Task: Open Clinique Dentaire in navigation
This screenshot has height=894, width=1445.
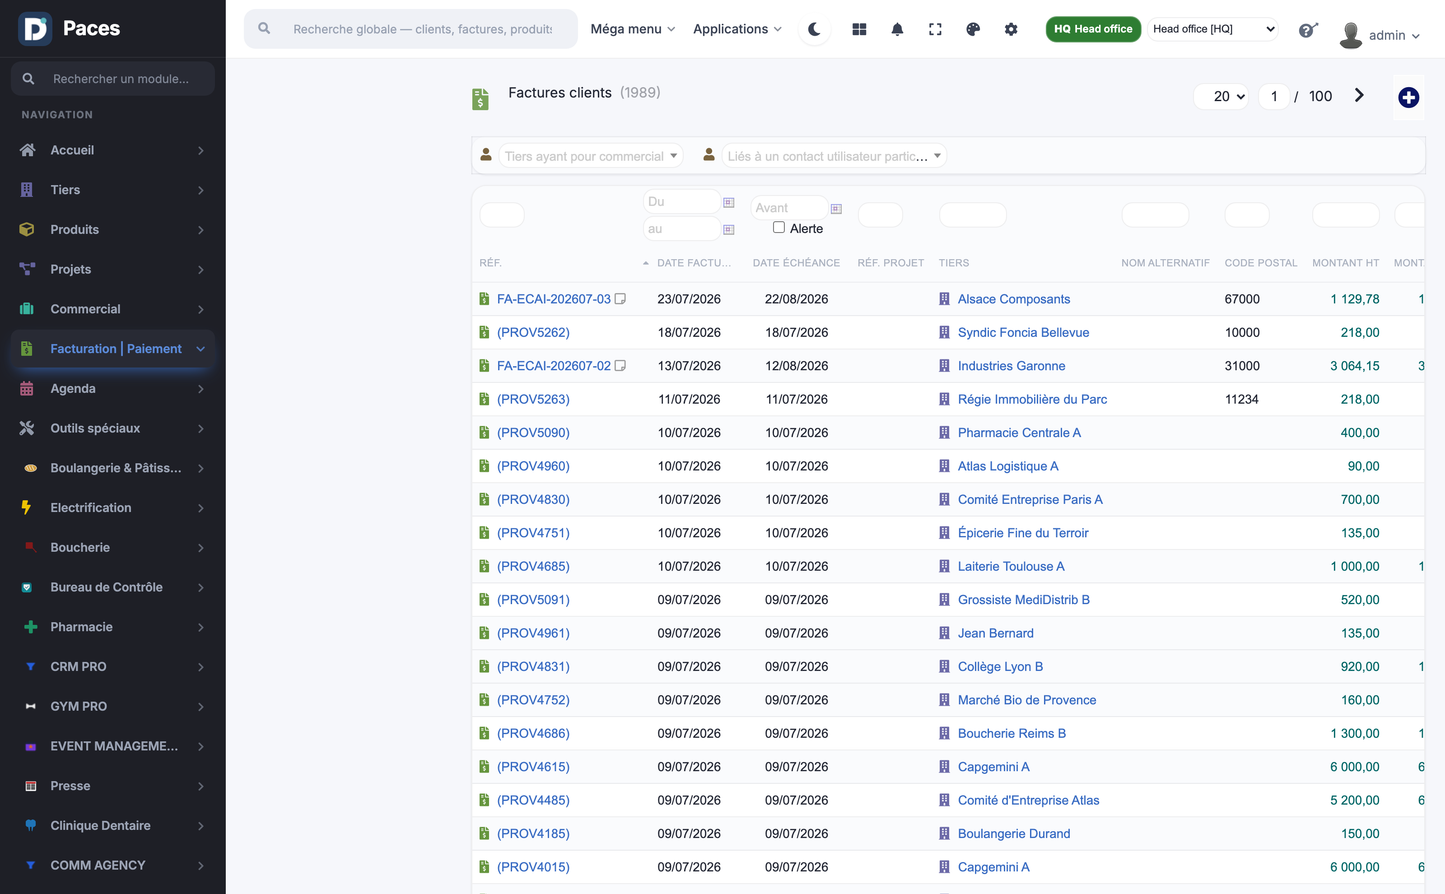Action: point(113,825)
